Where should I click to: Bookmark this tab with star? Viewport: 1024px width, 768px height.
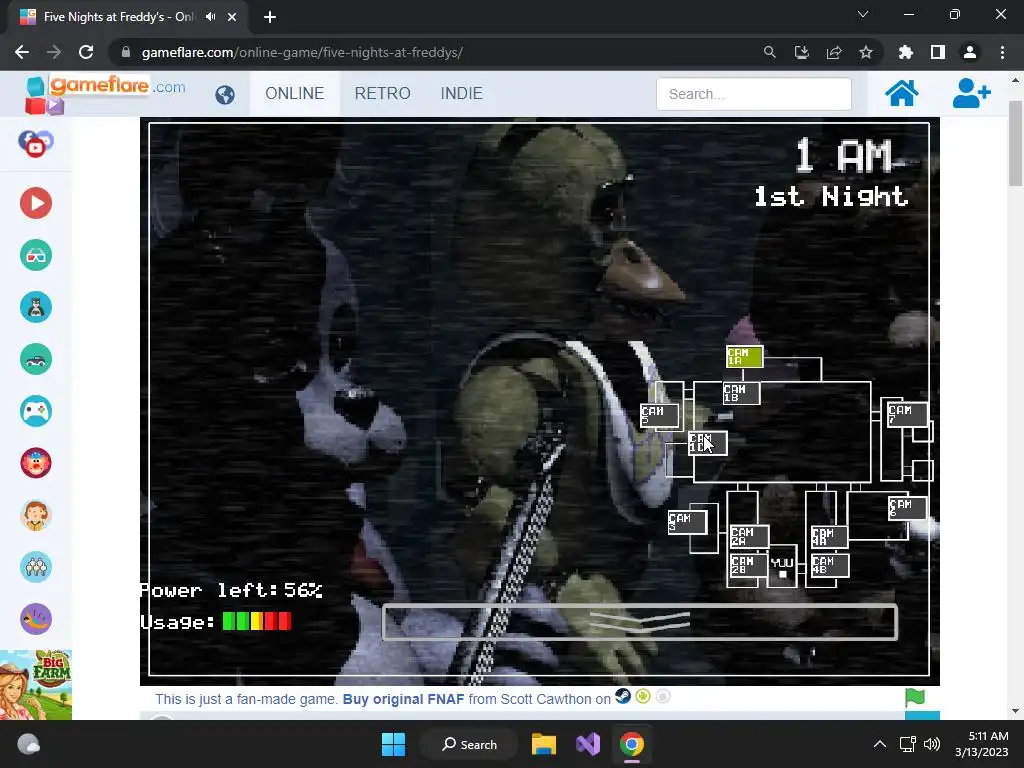(866, 52)
